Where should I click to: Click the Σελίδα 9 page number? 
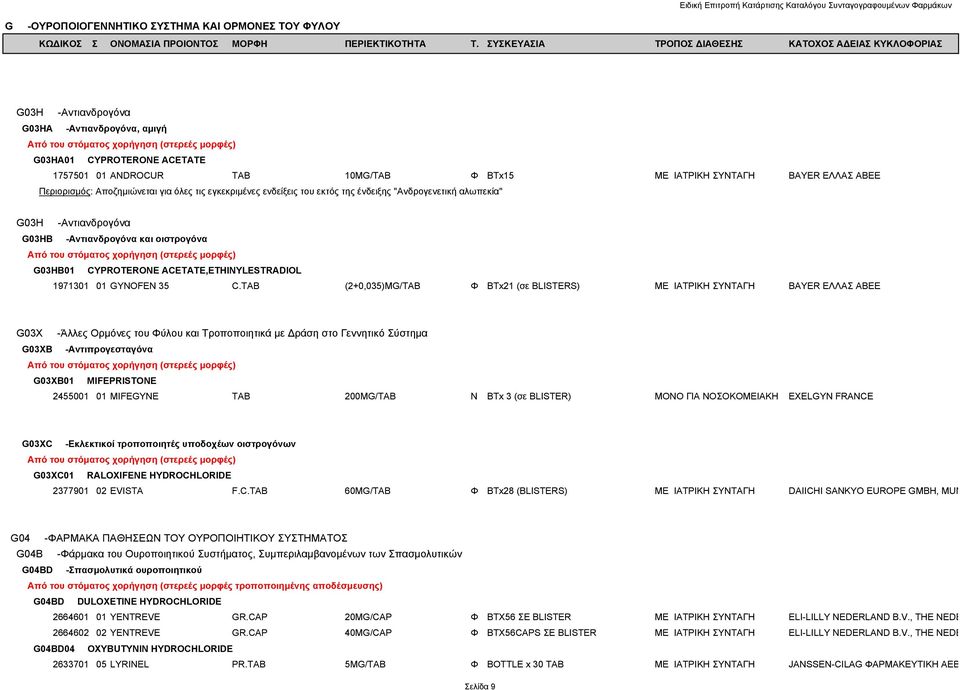pyautogui.click(x=480, y=686)
